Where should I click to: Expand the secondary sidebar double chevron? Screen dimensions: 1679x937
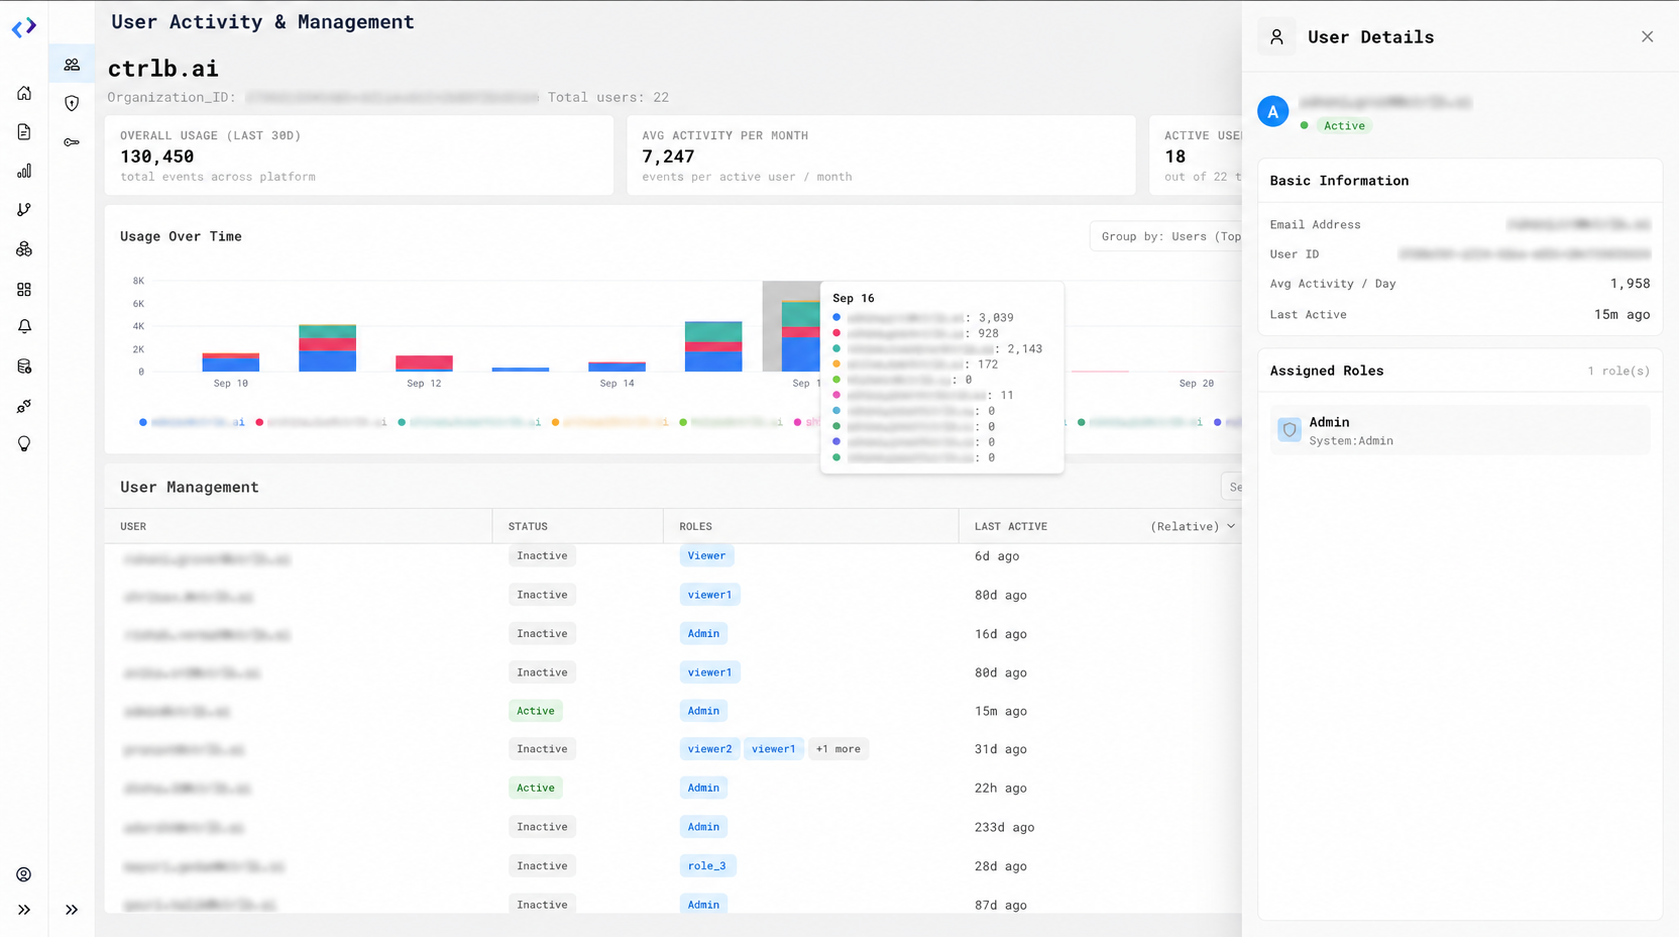(72, 910)
